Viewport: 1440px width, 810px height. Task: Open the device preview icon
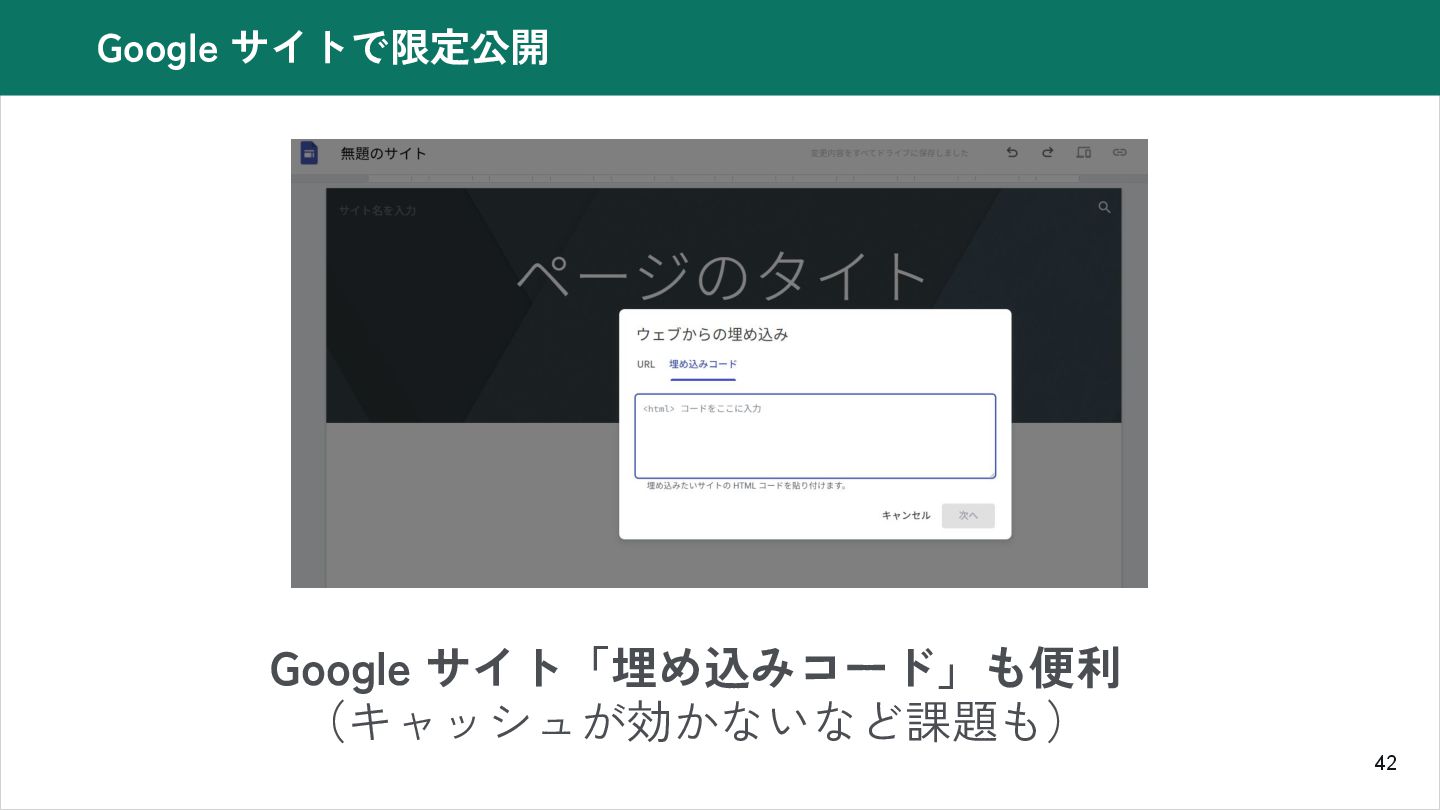[1084, 153]
